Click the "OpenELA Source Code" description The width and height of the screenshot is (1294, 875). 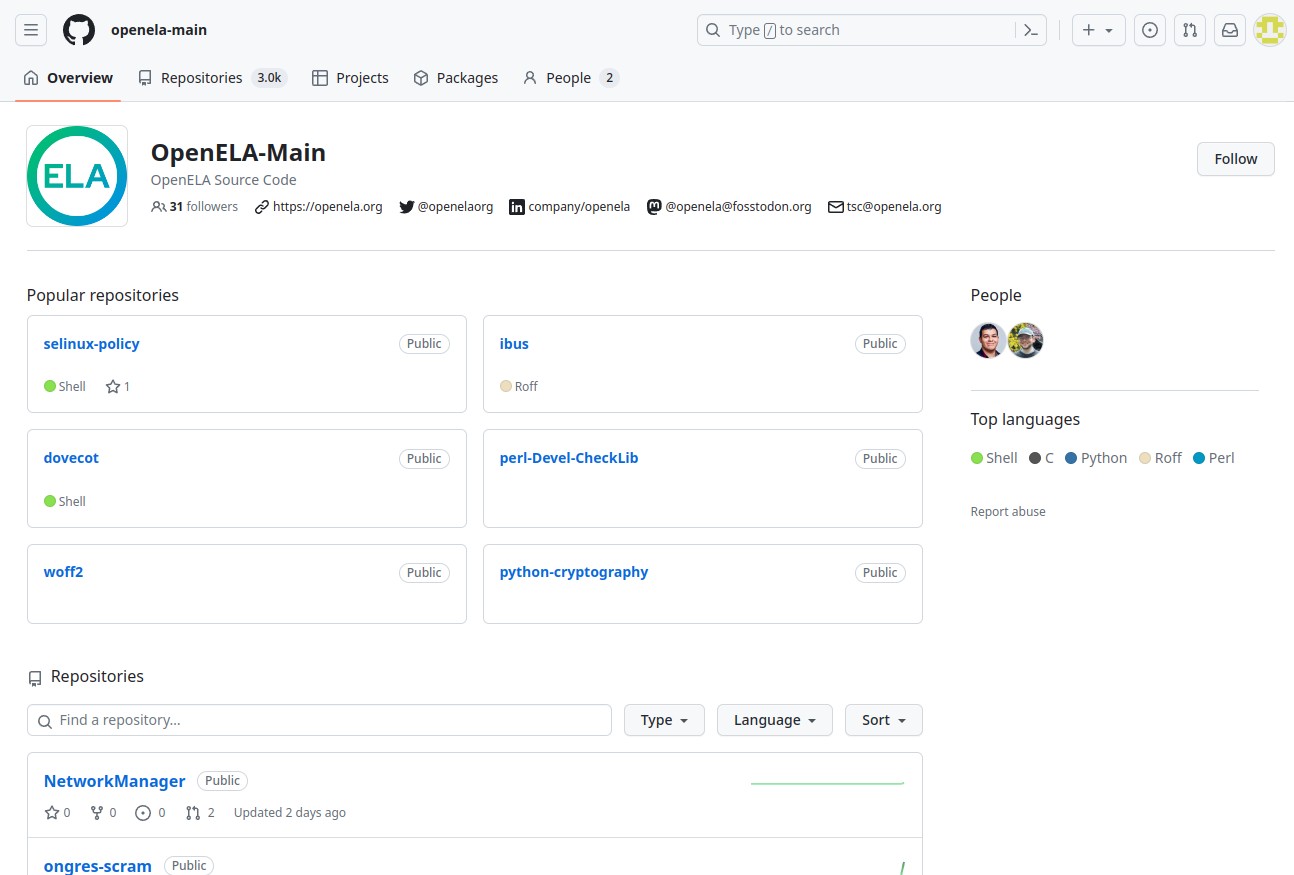224,180
